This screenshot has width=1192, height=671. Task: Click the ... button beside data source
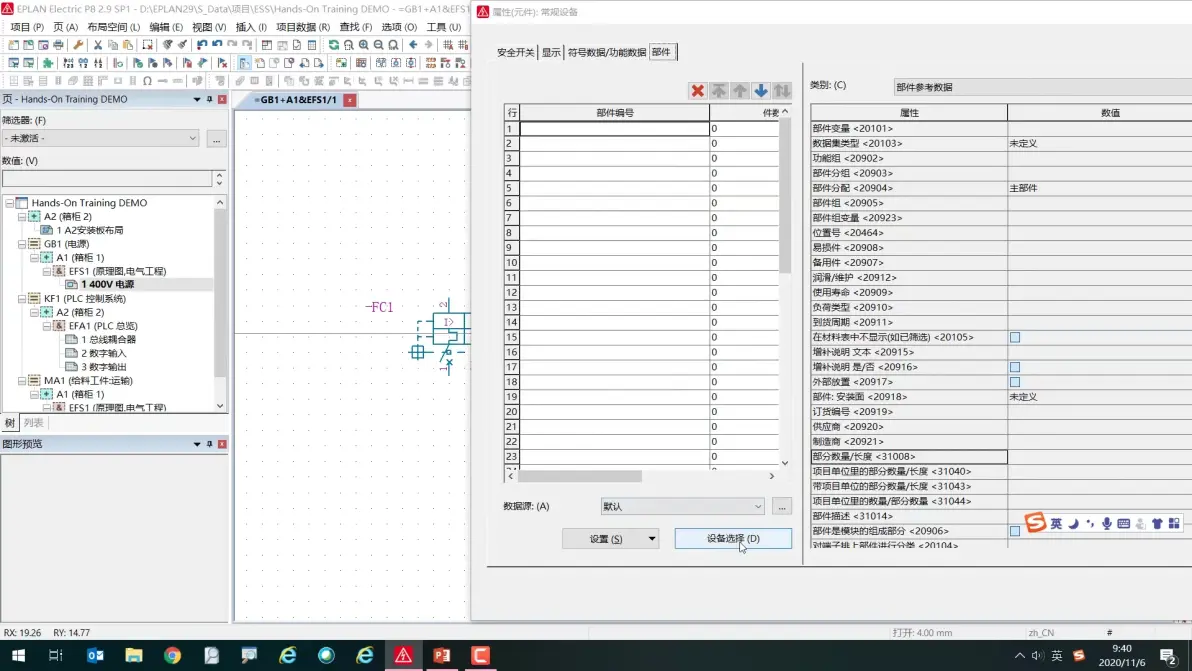click(x=781, y=507)
